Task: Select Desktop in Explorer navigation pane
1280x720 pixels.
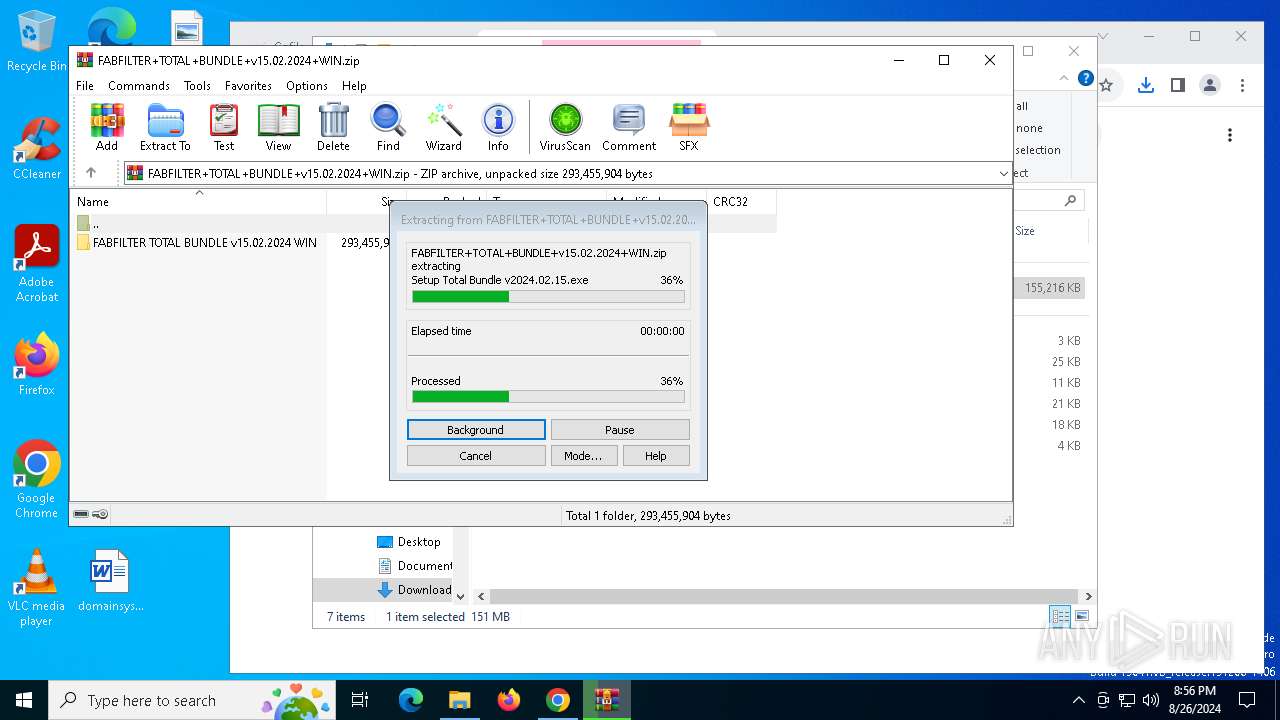Action: 409,542
